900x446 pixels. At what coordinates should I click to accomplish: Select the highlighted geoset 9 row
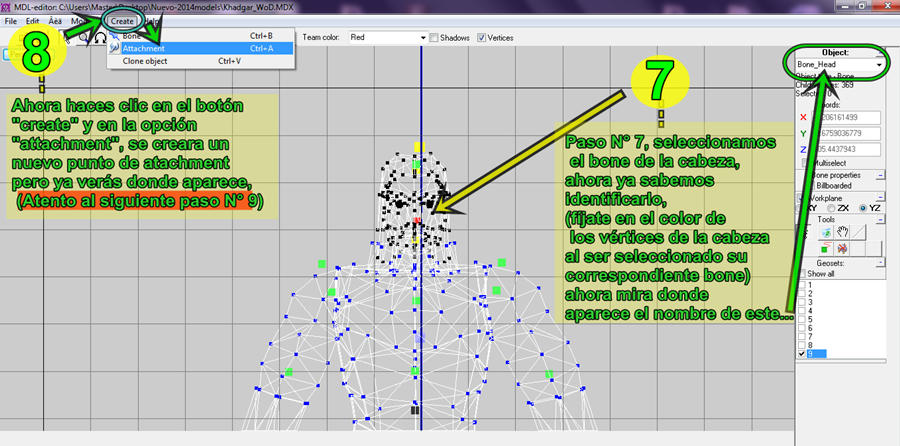(x=816, y=354)
